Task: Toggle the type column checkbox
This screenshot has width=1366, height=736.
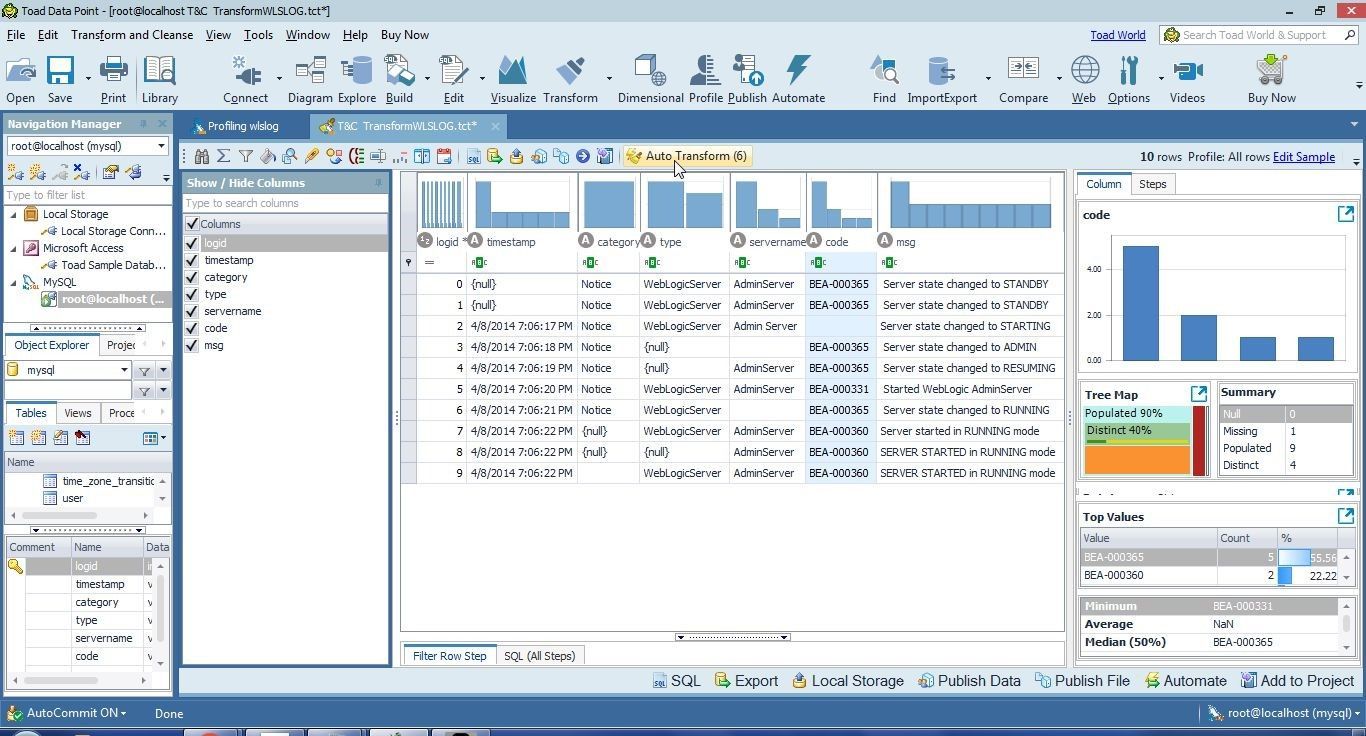Action: click(192, 294)
